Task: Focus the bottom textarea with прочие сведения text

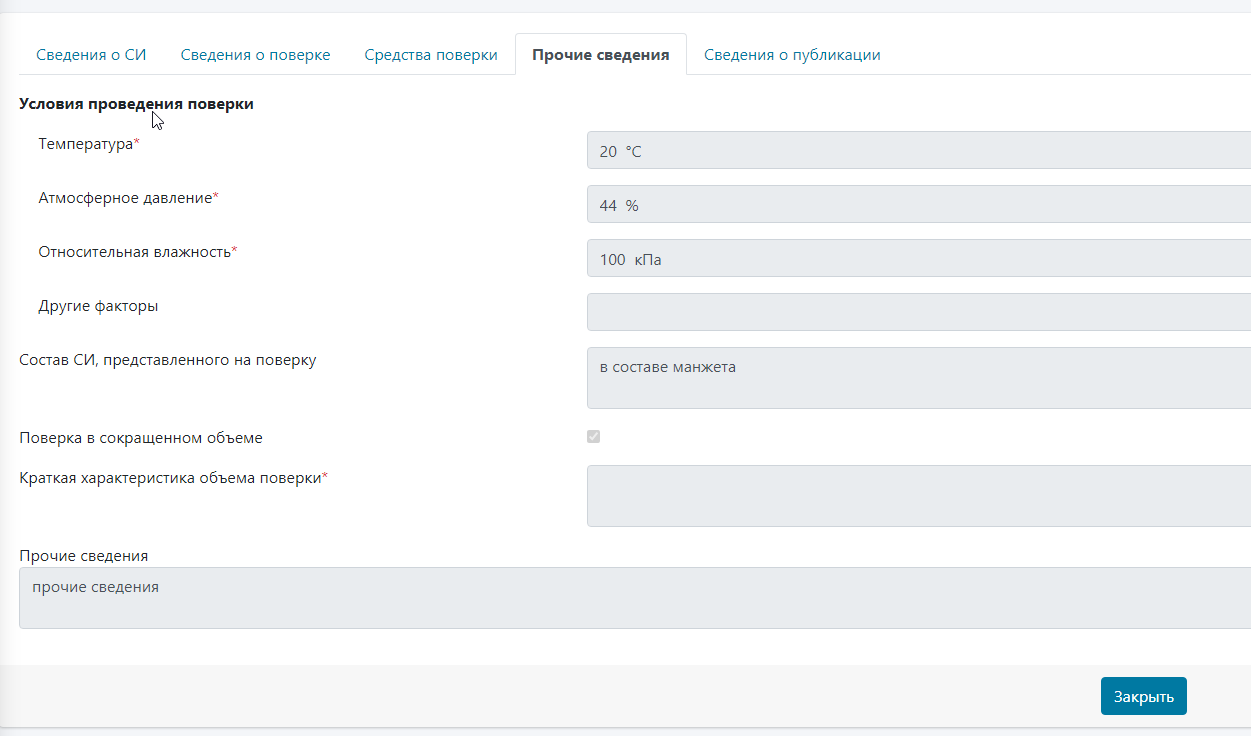Action: pyautogui.click(x=634, y=598)
